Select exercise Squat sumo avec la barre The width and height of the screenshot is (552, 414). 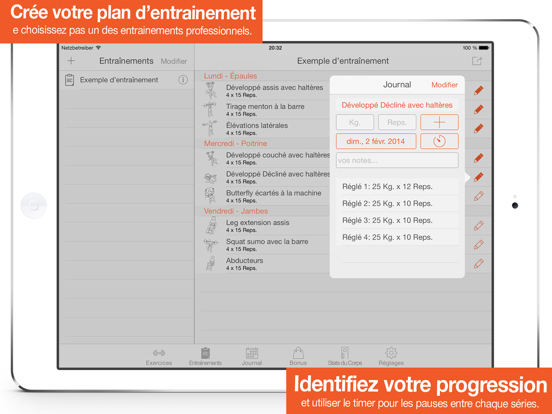265,245
